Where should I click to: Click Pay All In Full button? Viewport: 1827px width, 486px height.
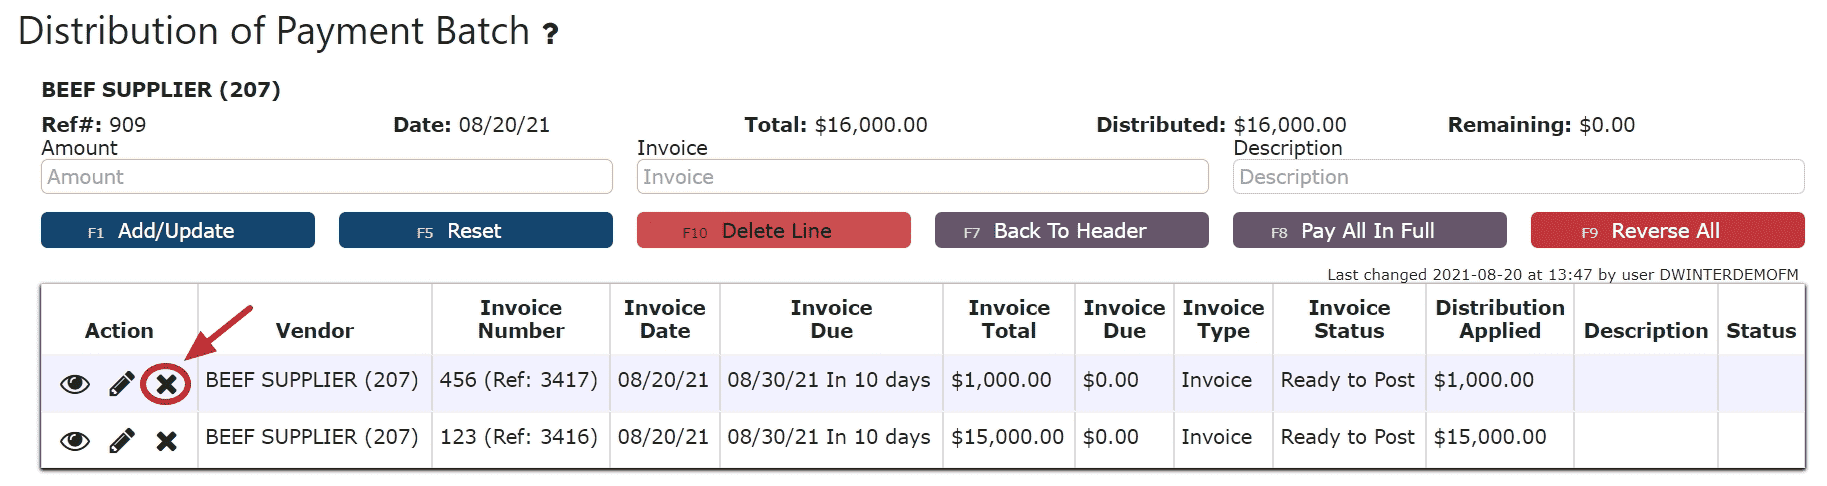[x=1370, y=230]
